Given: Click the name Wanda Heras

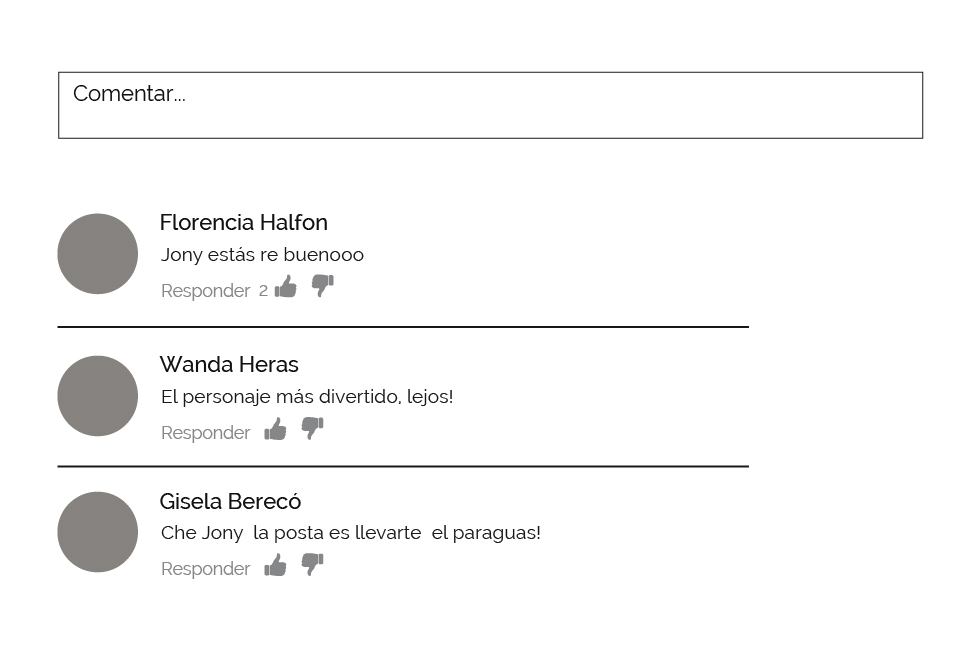Looking at the screenshot, I should click(x=229, y=364).
